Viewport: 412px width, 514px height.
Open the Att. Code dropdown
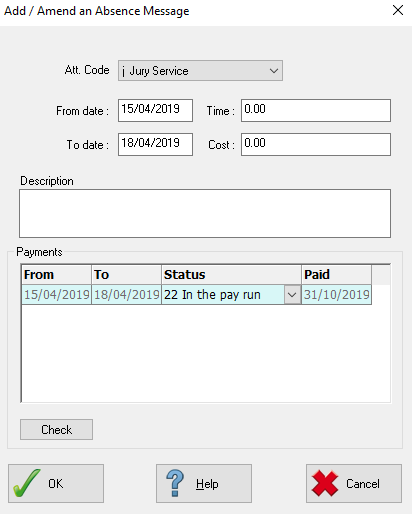(x=274, y=71)
